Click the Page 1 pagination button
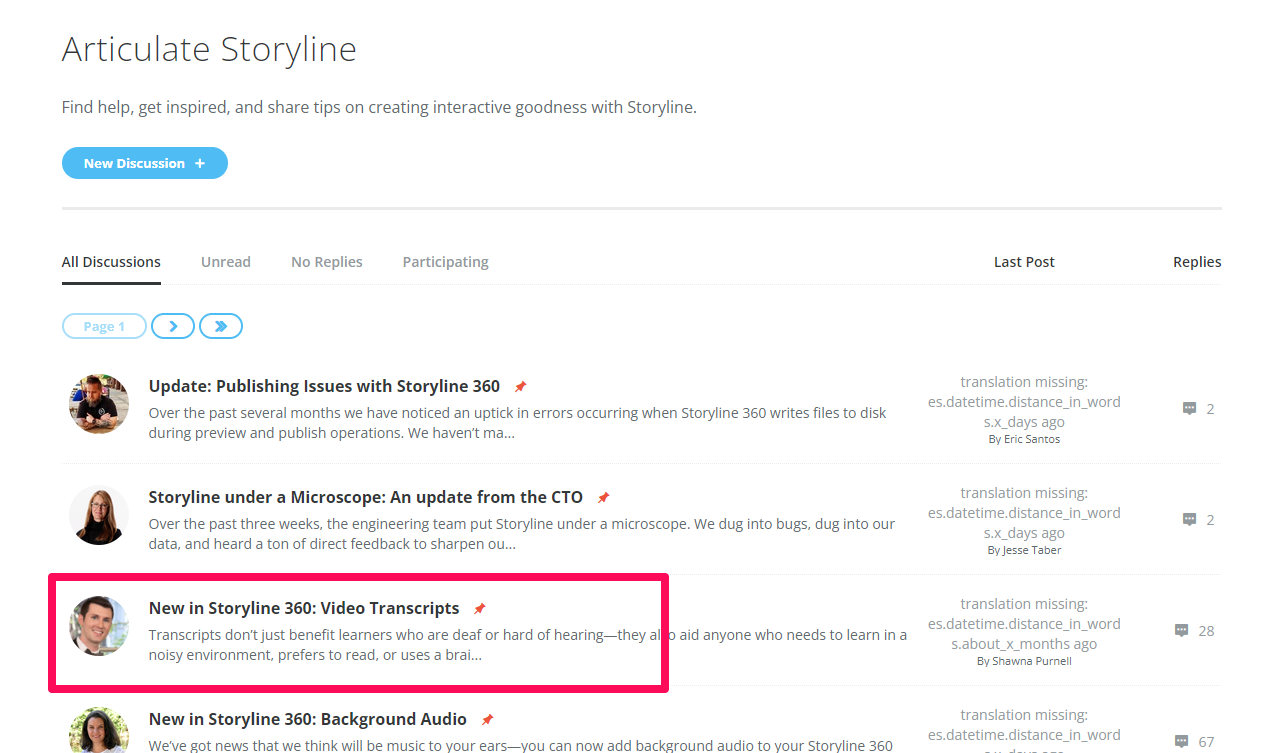Image resolution: width=1283 pixels, height=753 pixels. coord(104,326)
